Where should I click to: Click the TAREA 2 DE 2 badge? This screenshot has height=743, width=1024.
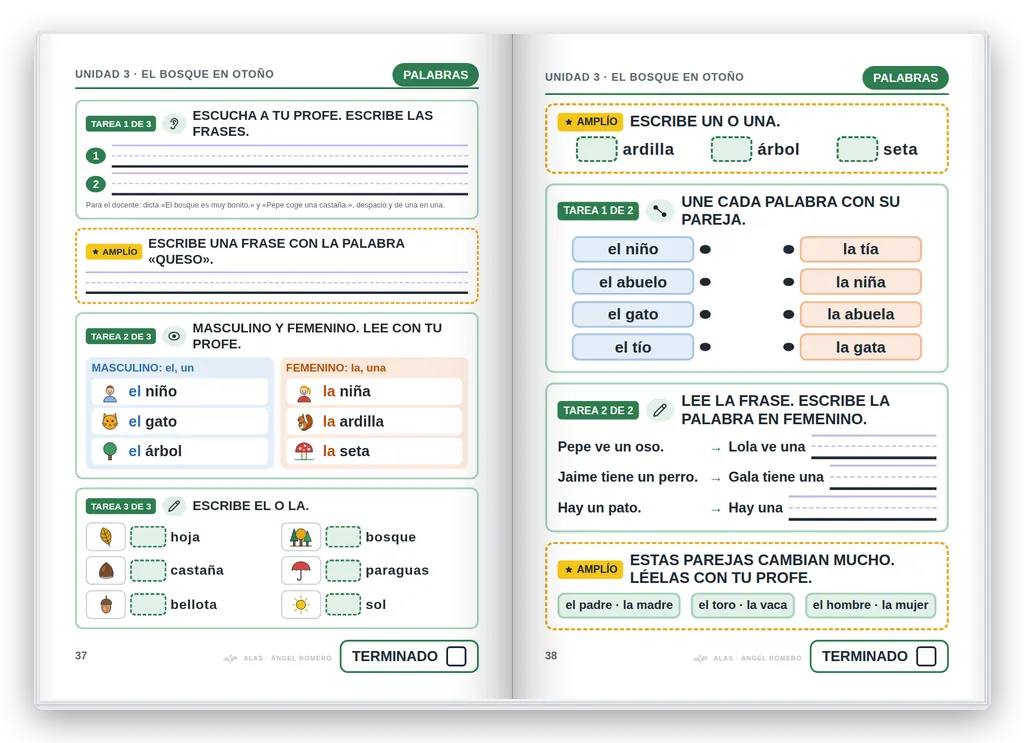(x=598, y=411)
